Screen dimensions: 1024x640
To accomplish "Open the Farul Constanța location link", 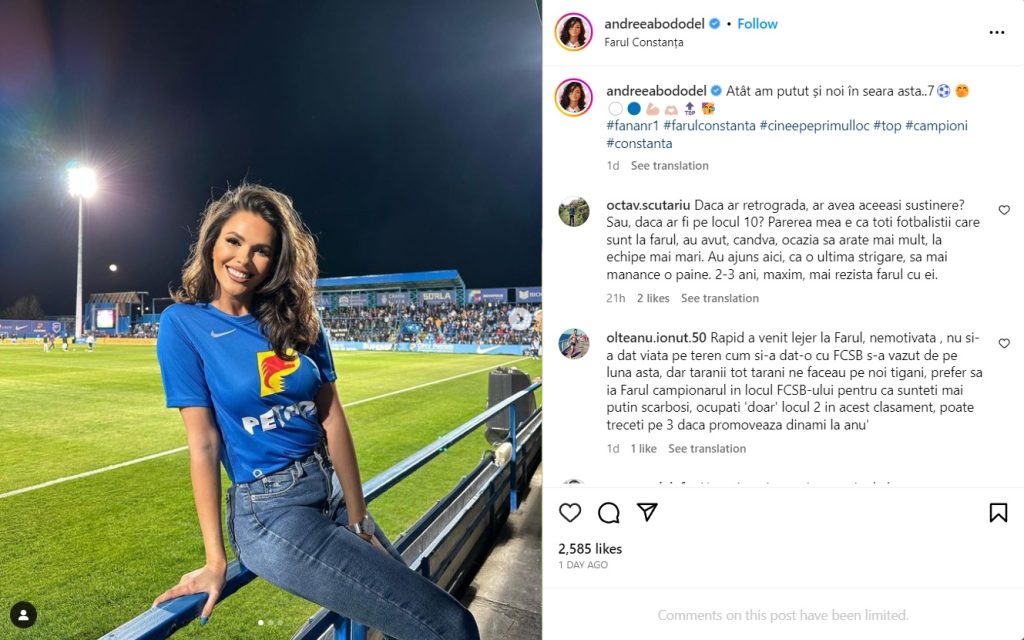I will [644, 43].
